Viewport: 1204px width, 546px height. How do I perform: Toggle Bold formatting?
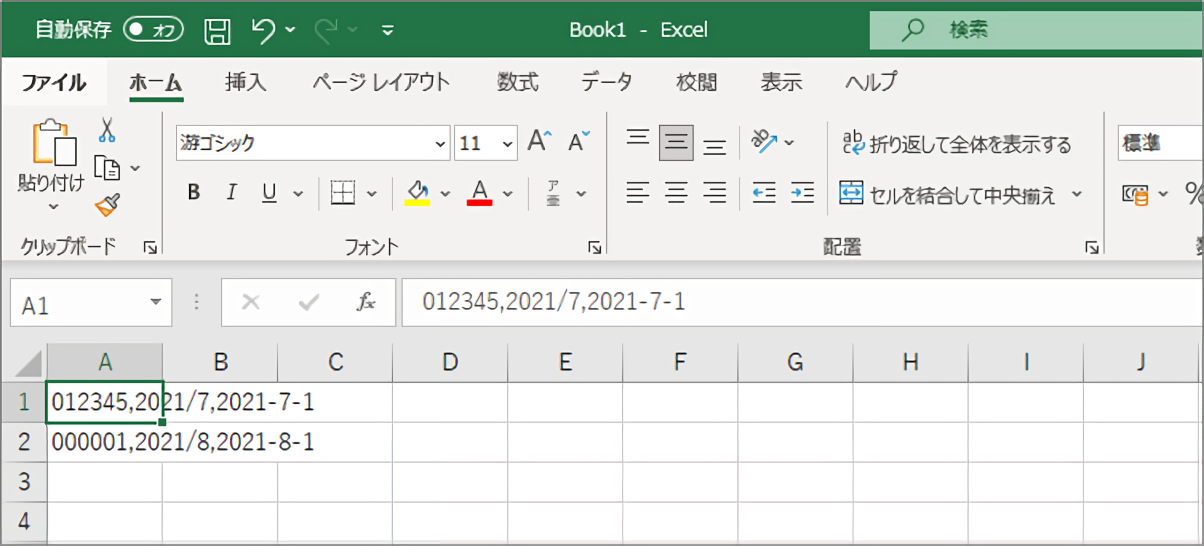[x=194, y=193]
